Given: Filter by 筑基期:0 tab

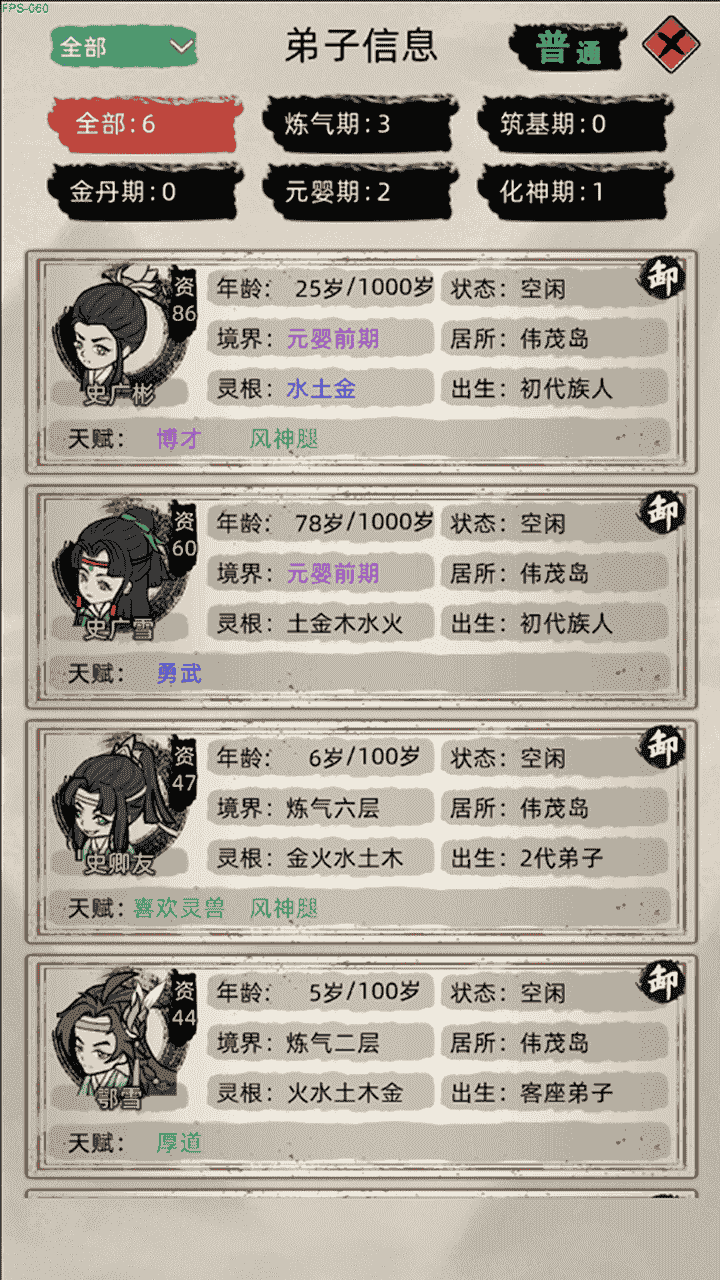Looking at the screenshot, I should tap(574, 124).
